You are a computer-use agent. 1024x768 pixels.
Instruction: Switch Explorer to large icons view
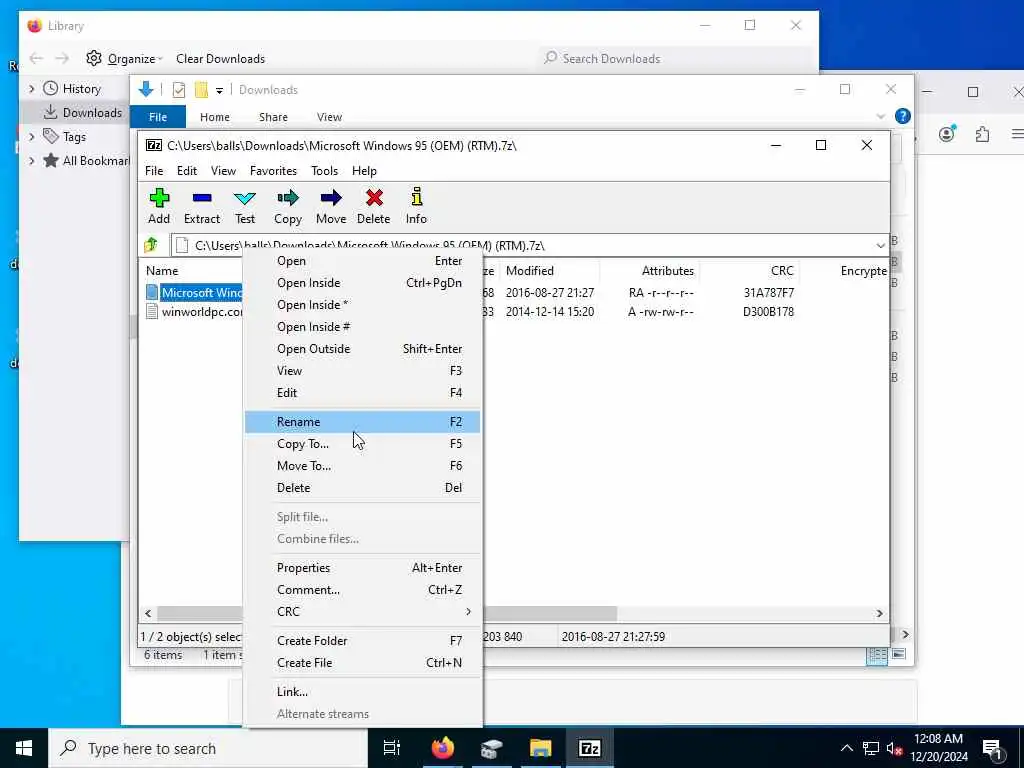899,654
